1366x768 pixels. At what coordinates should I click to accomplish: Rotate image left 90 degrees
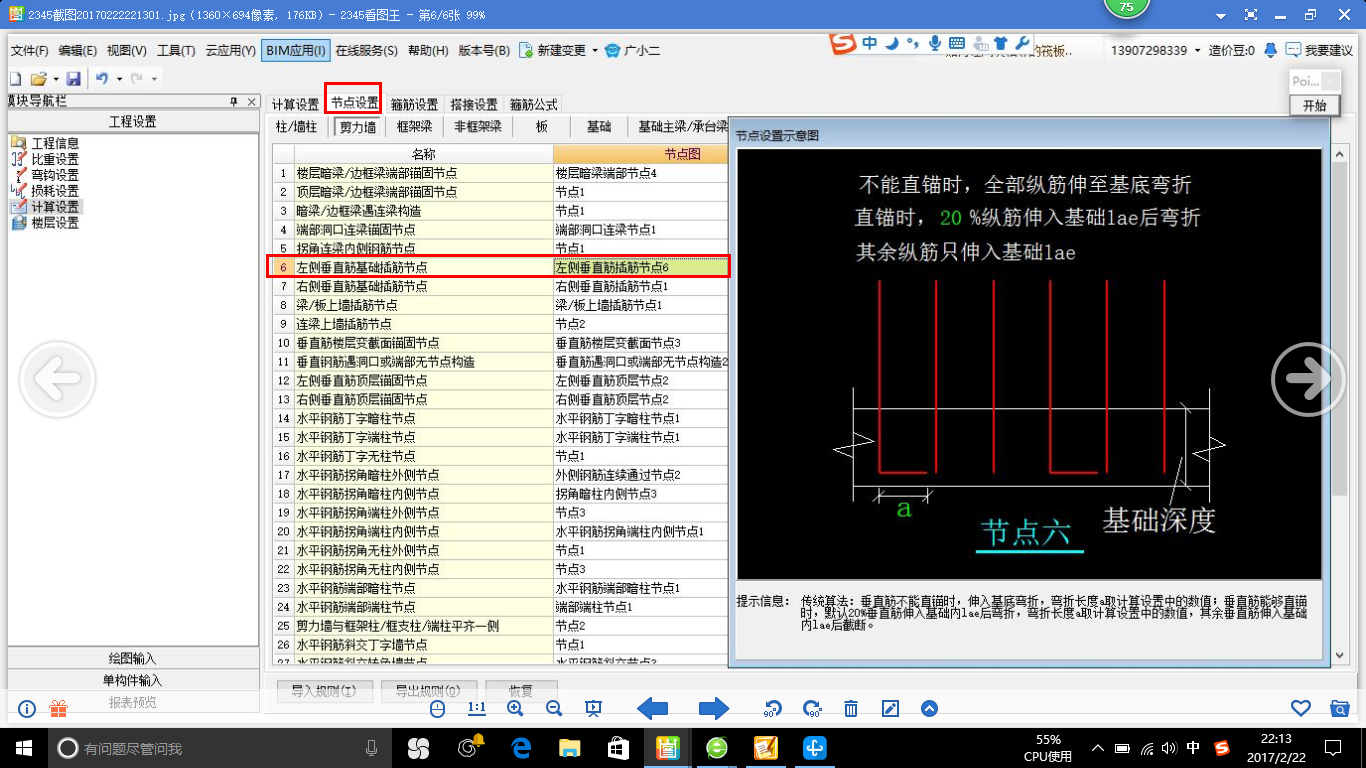pyautogui.click(x=772, y=708)
